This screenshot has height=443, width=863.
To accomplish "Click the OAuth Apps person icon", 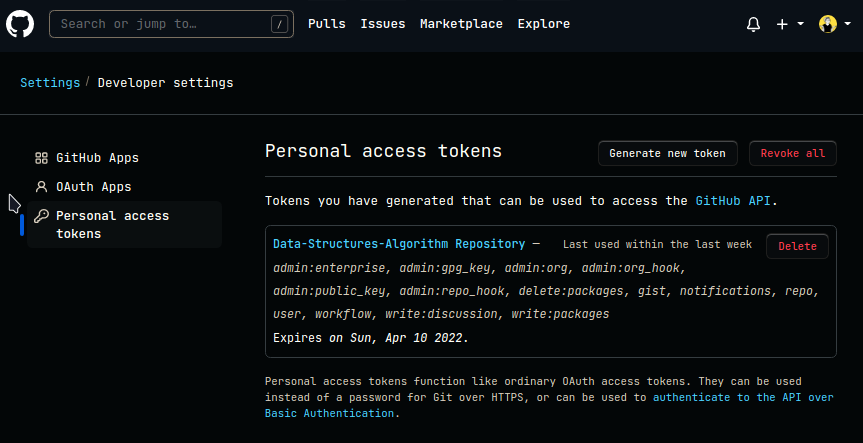I will click(x=41, y=187).
